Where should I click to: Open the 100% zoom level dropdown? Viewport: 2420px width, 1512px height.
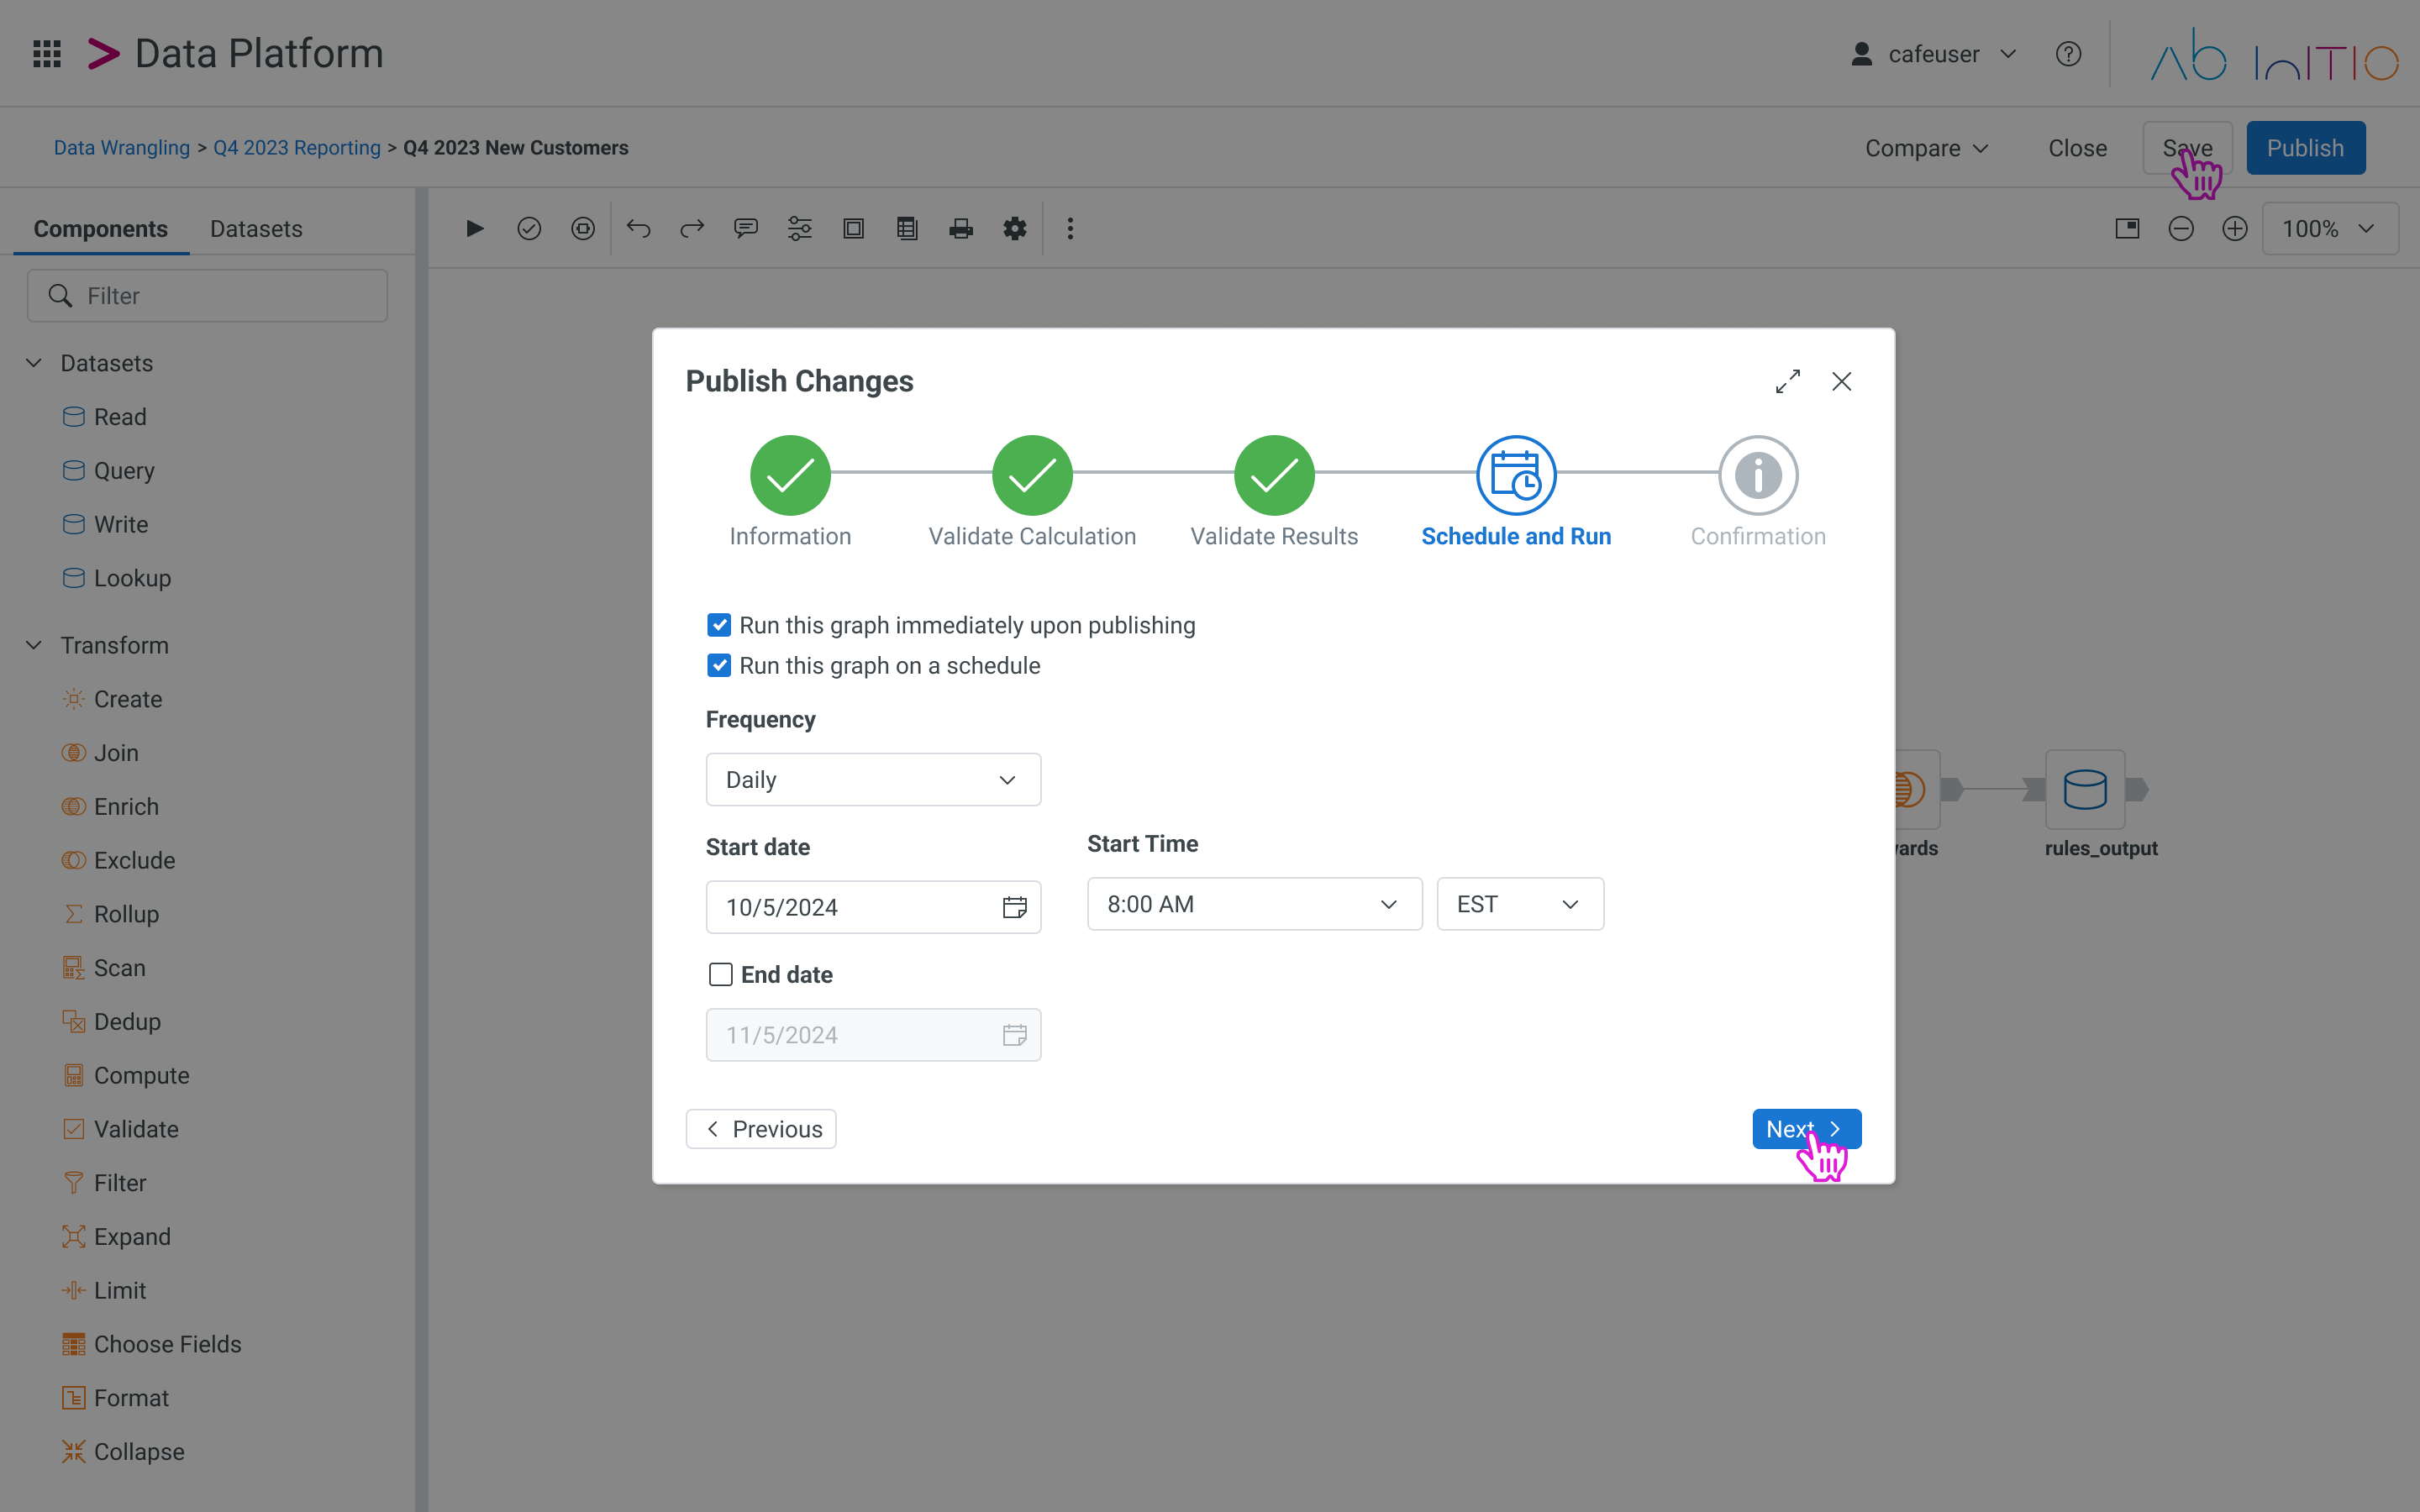(2329, 229)
